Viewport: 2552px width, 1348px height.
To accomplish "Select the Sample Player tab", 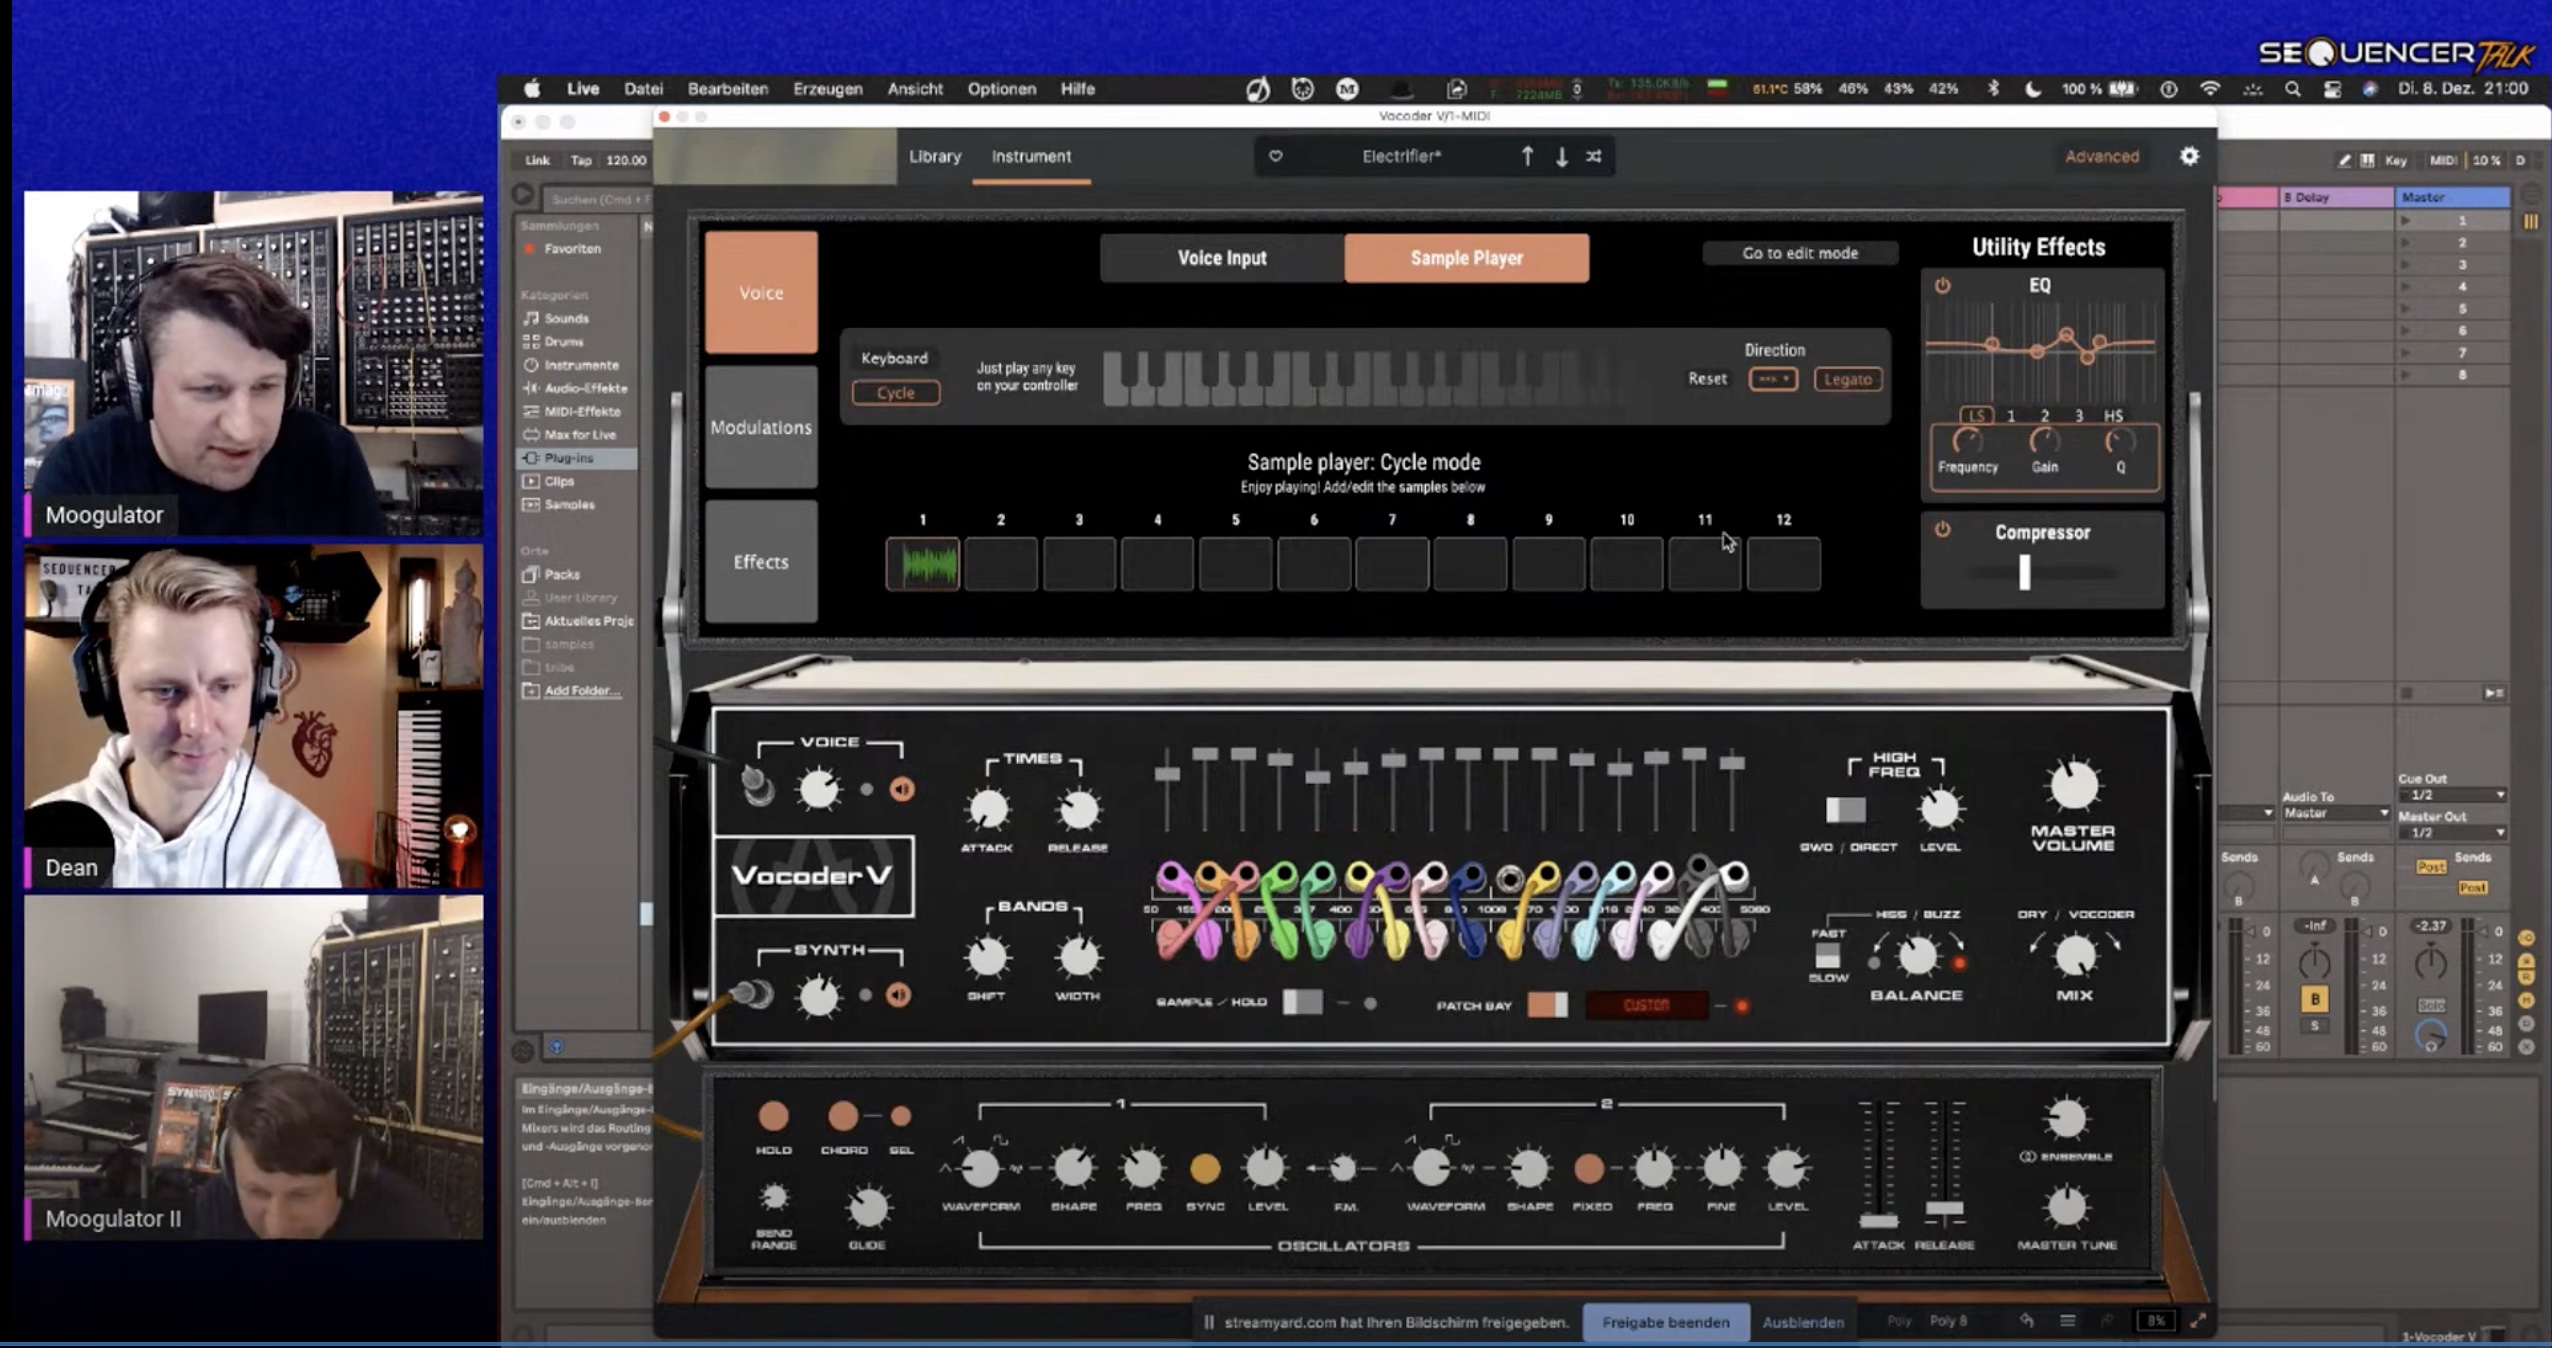I will coord(1467,258).
